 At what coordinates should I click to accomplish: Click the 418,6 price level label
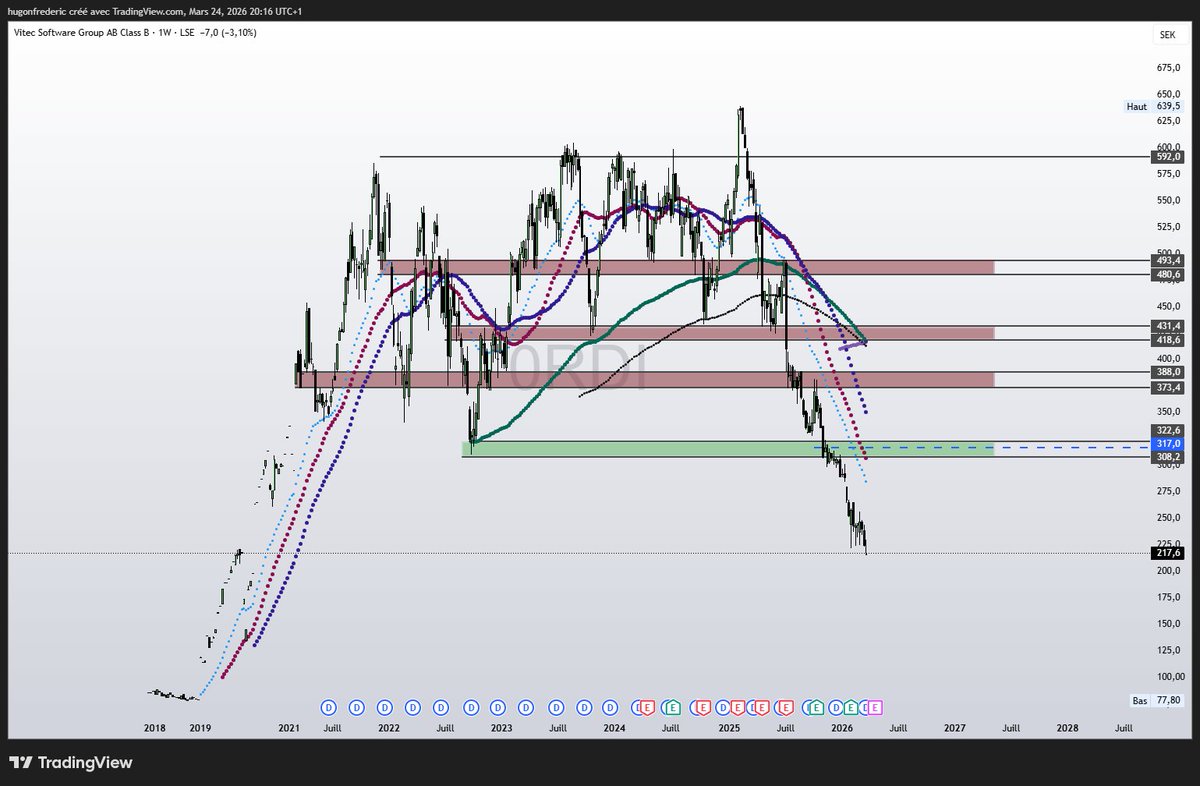(1169, 340)
